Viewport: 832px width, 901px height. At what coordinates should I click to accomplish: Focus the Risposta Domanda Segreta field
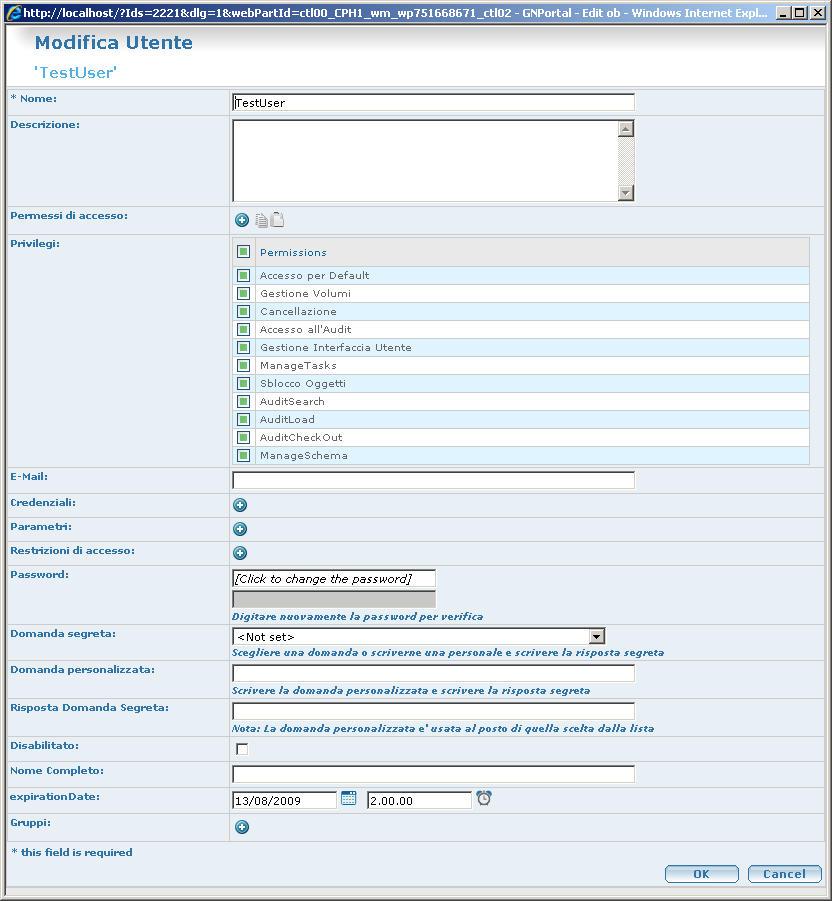pos(433,711)
